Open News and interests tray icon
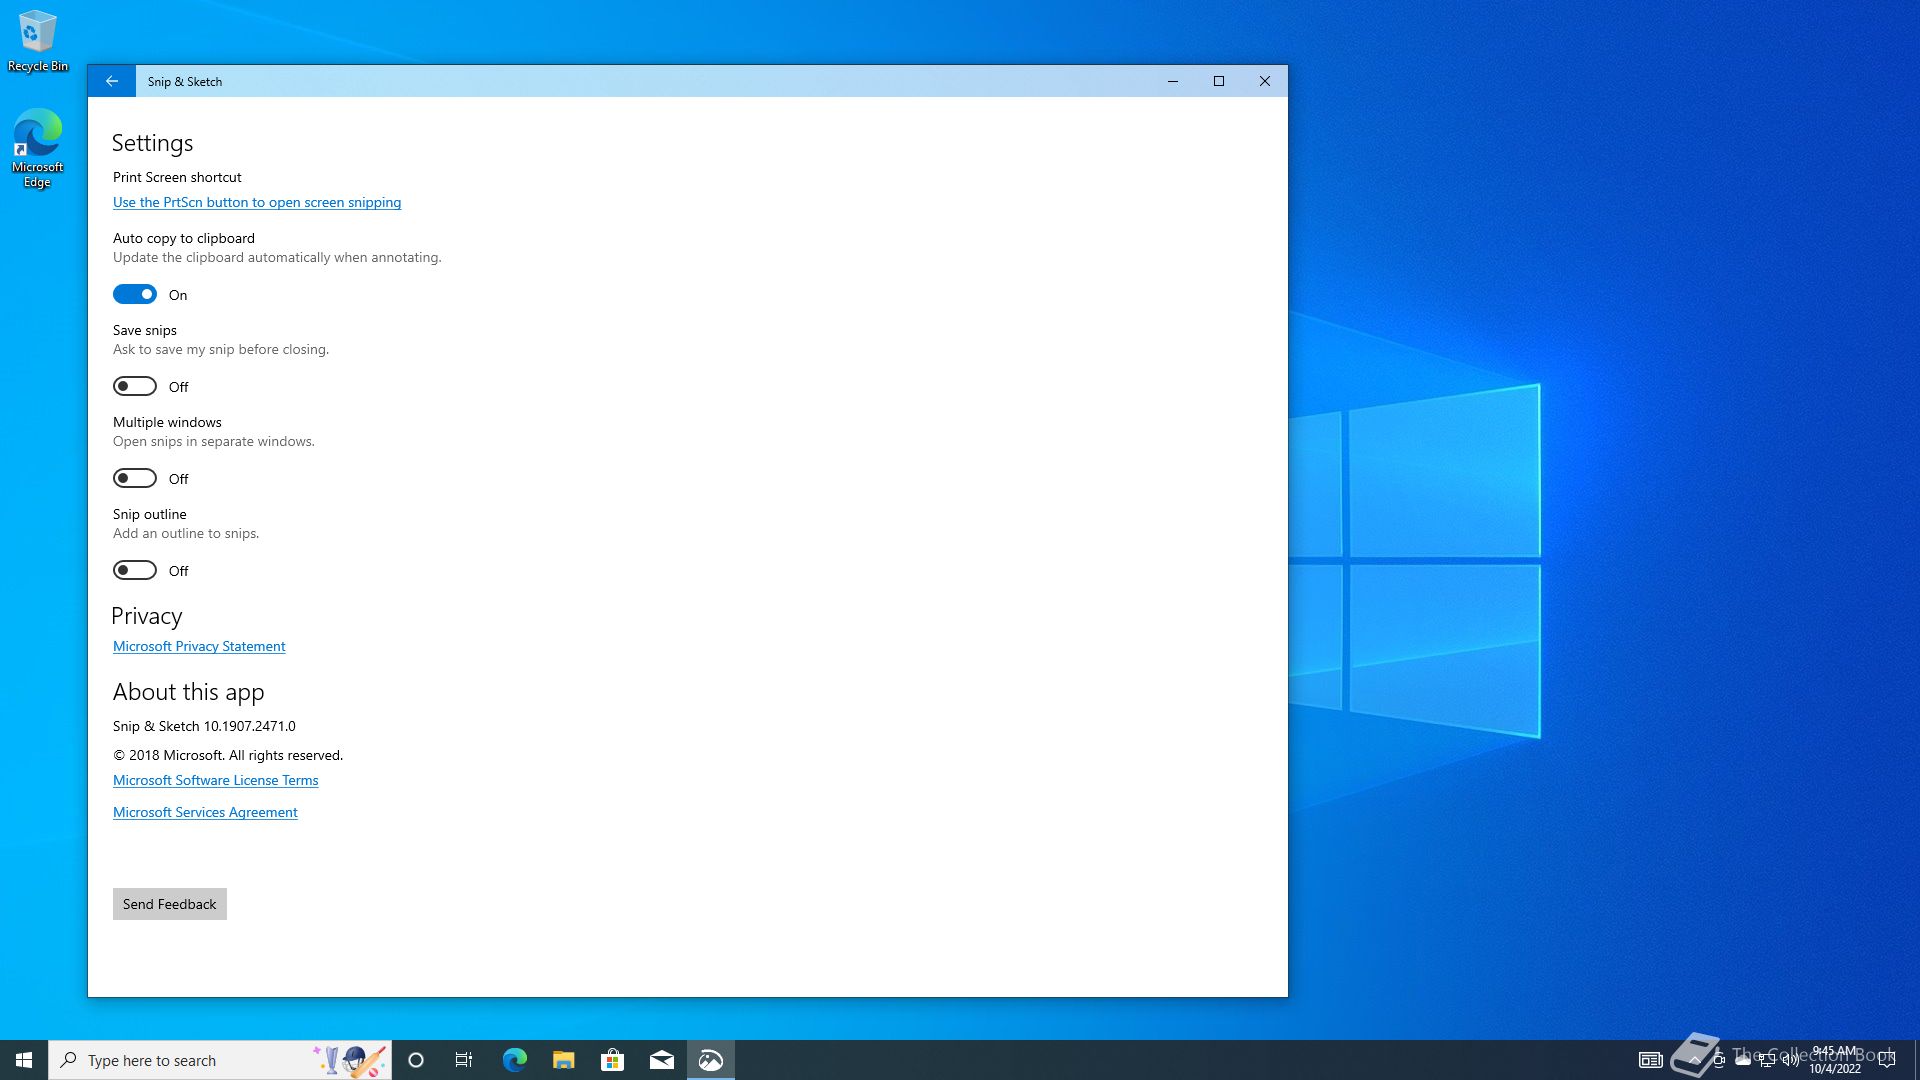1920x1080 pixels. pyautogui.click(x=1650, y=1060)
